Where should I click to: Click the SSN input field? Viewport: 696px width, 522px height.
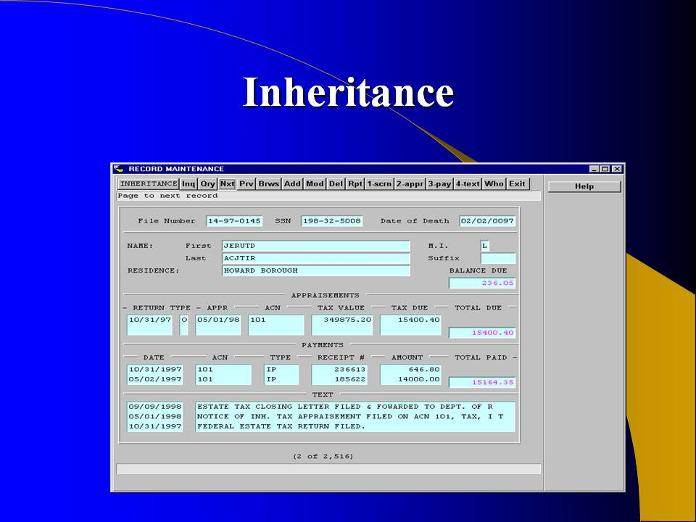332,221
